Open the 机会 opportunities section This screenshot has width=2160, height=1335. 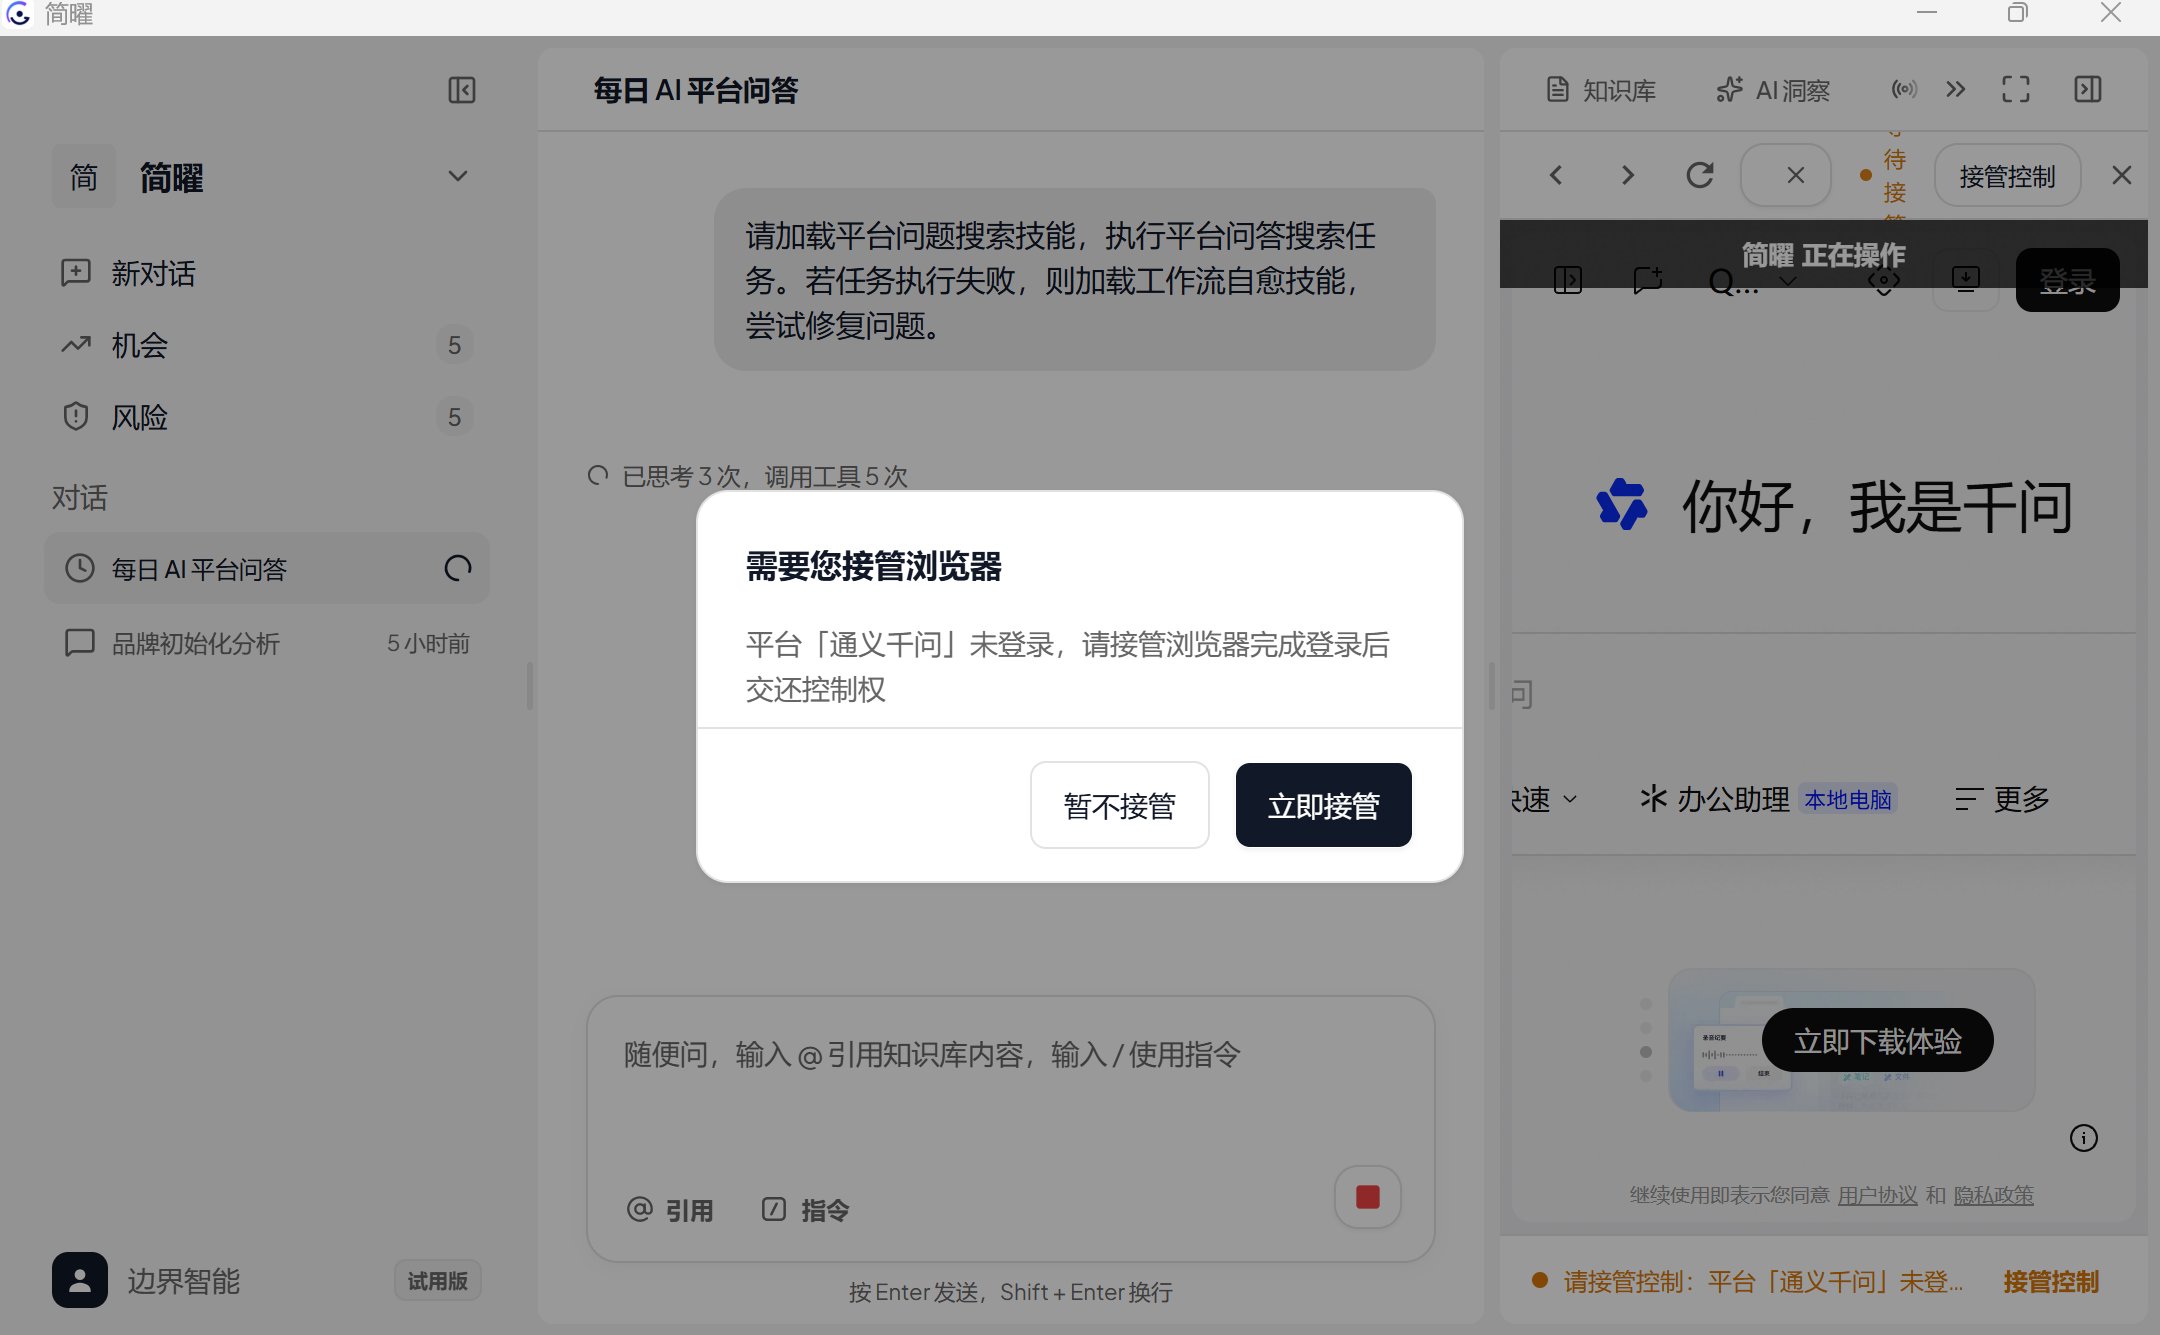click(x=266, y=345)
